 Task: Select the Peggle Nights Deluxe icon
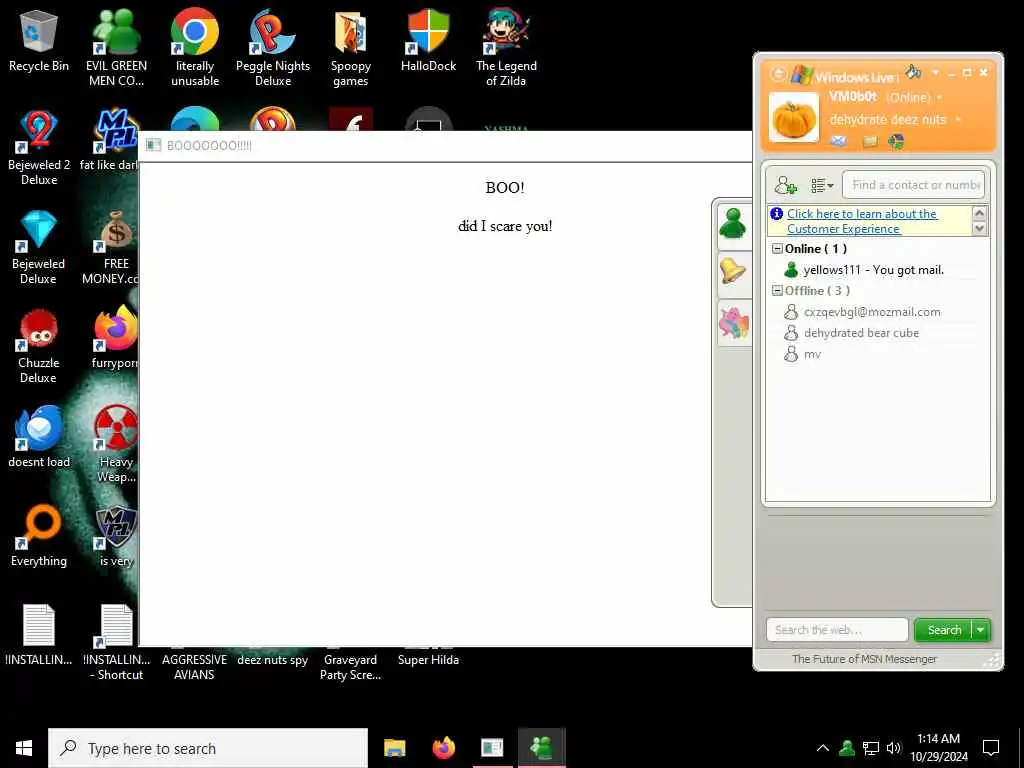pyautogui.click(x=273, y=47)
